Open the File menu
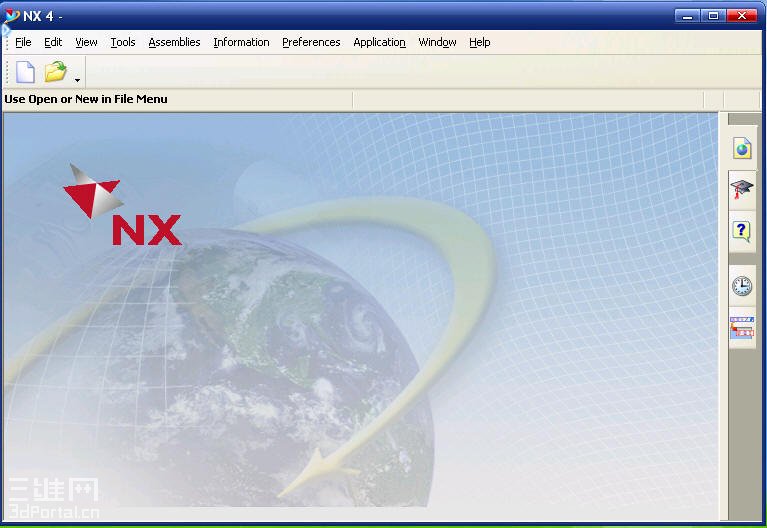This screenshot has height=528, width=767. coord(23,42)
